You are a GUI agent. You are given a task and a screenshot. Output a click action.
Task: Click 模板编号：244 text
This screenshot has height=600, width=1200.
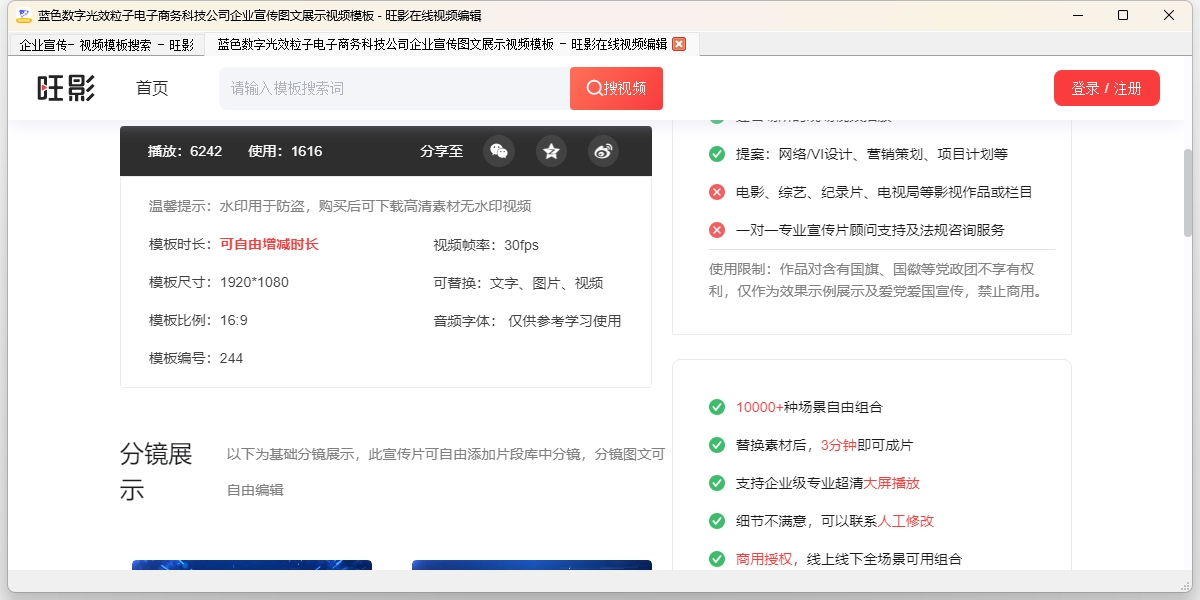[x=196, y=359]
